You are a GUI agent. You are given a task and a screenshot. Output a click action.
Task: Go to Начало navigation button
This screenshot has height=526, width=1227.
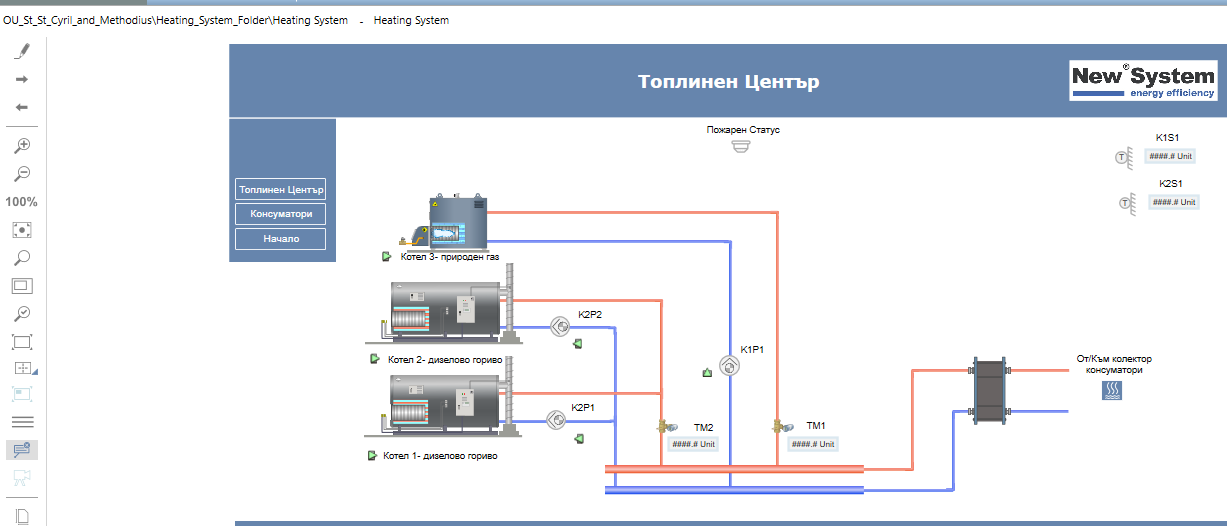[x=281, y=239]
